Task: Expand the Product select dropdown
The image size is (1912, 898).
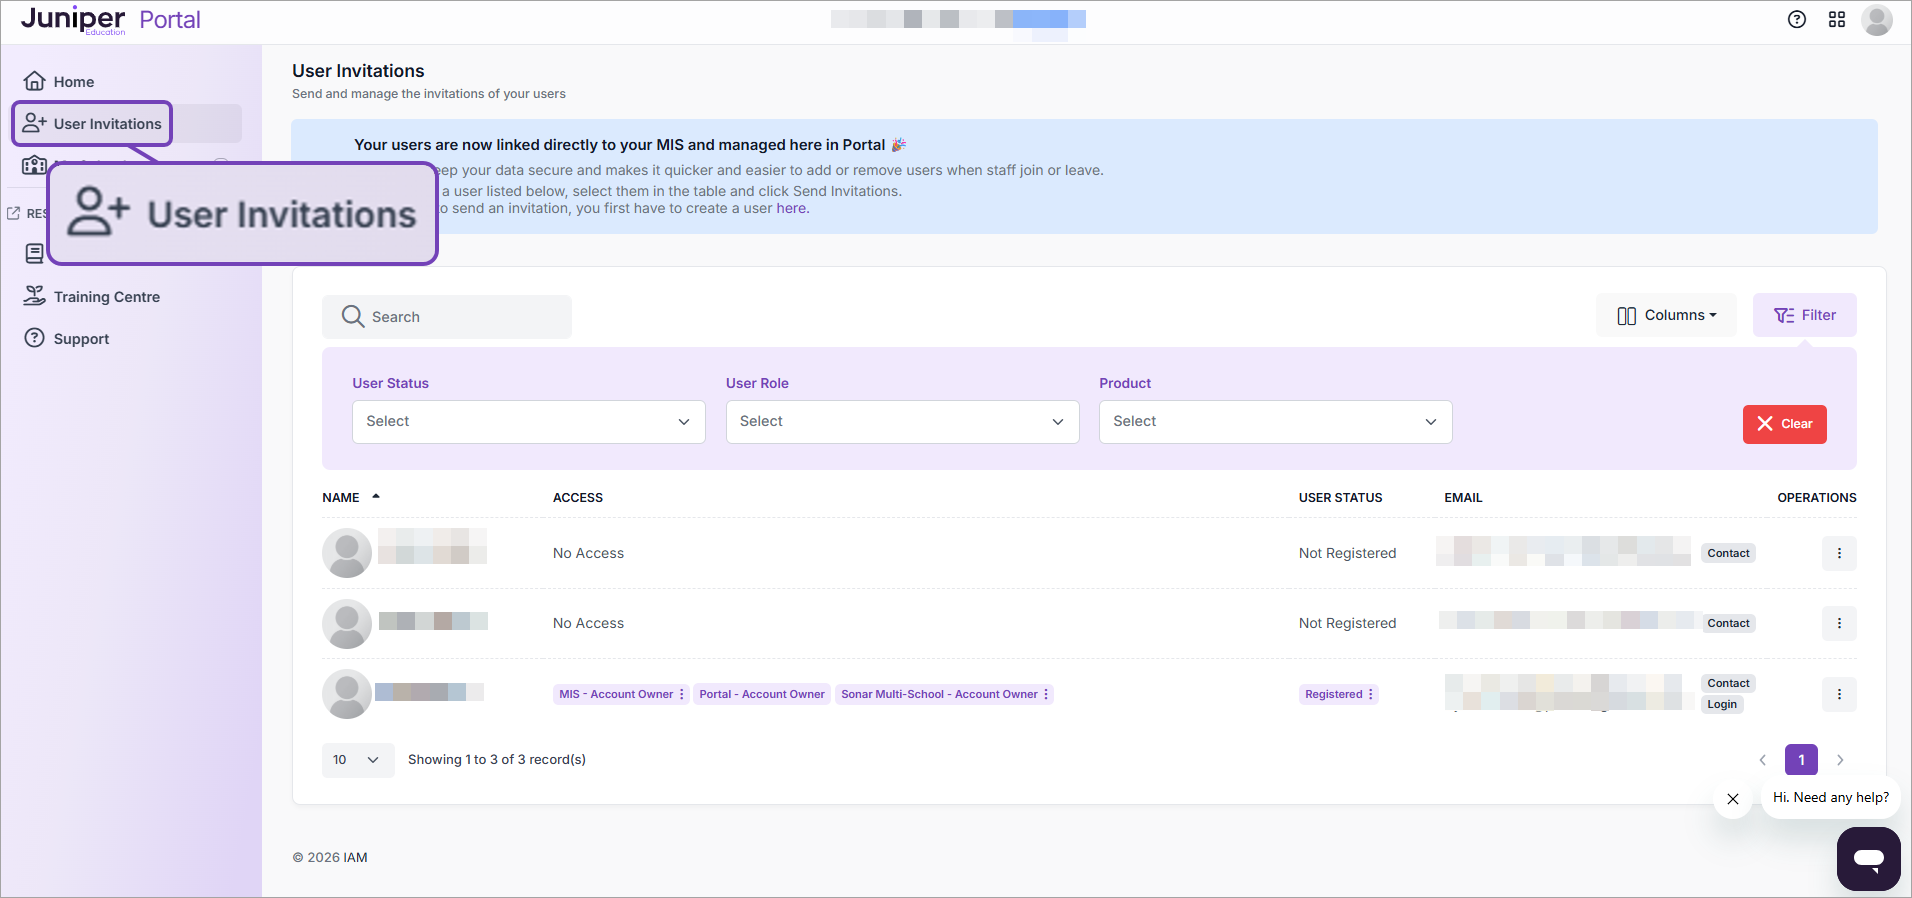Action: (1275, 422)
